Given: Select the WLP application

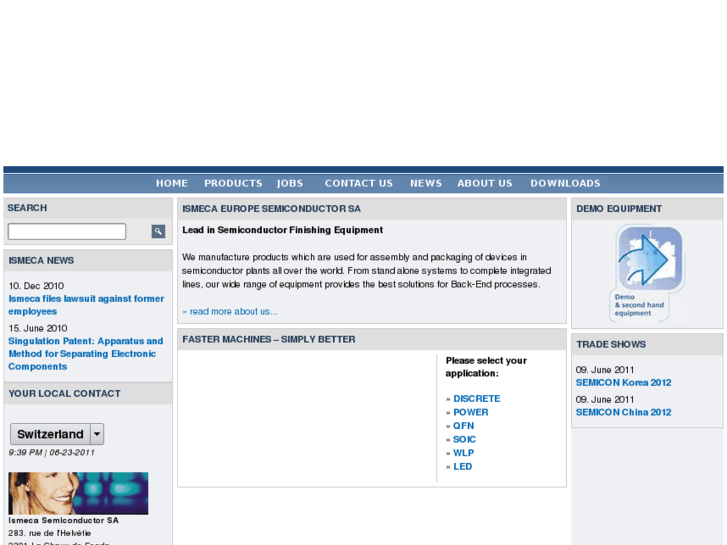Looking at the screenshot, I should pos(463,453).
